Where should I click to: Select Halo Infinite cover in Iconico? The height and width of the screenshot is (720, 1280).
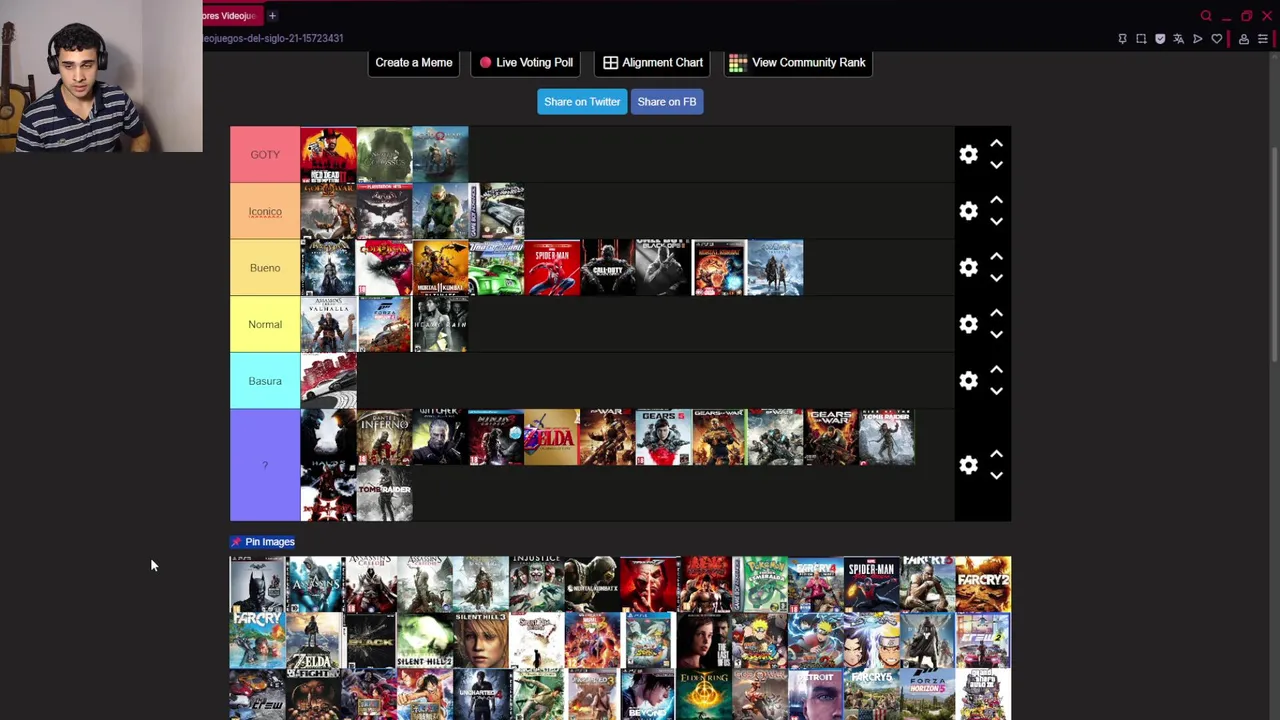pyautogui.click(x=440, y=211)
